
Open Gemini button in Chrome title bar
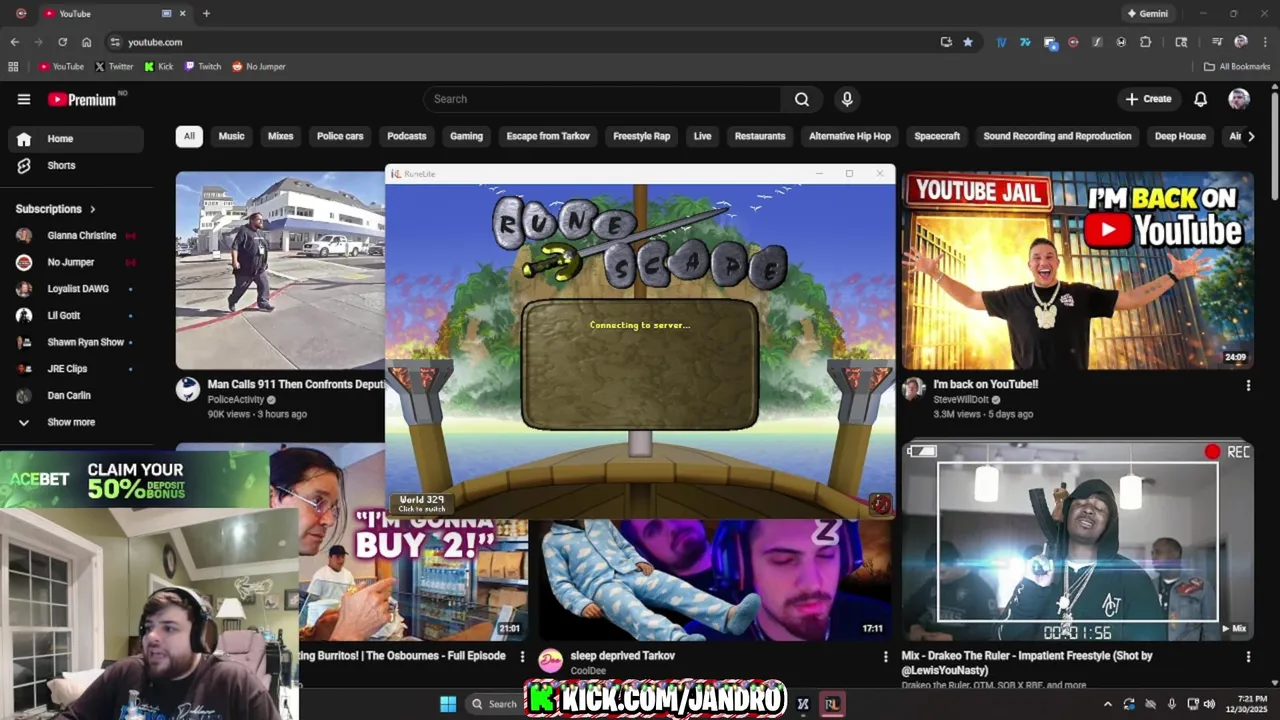coord(1148,14)
